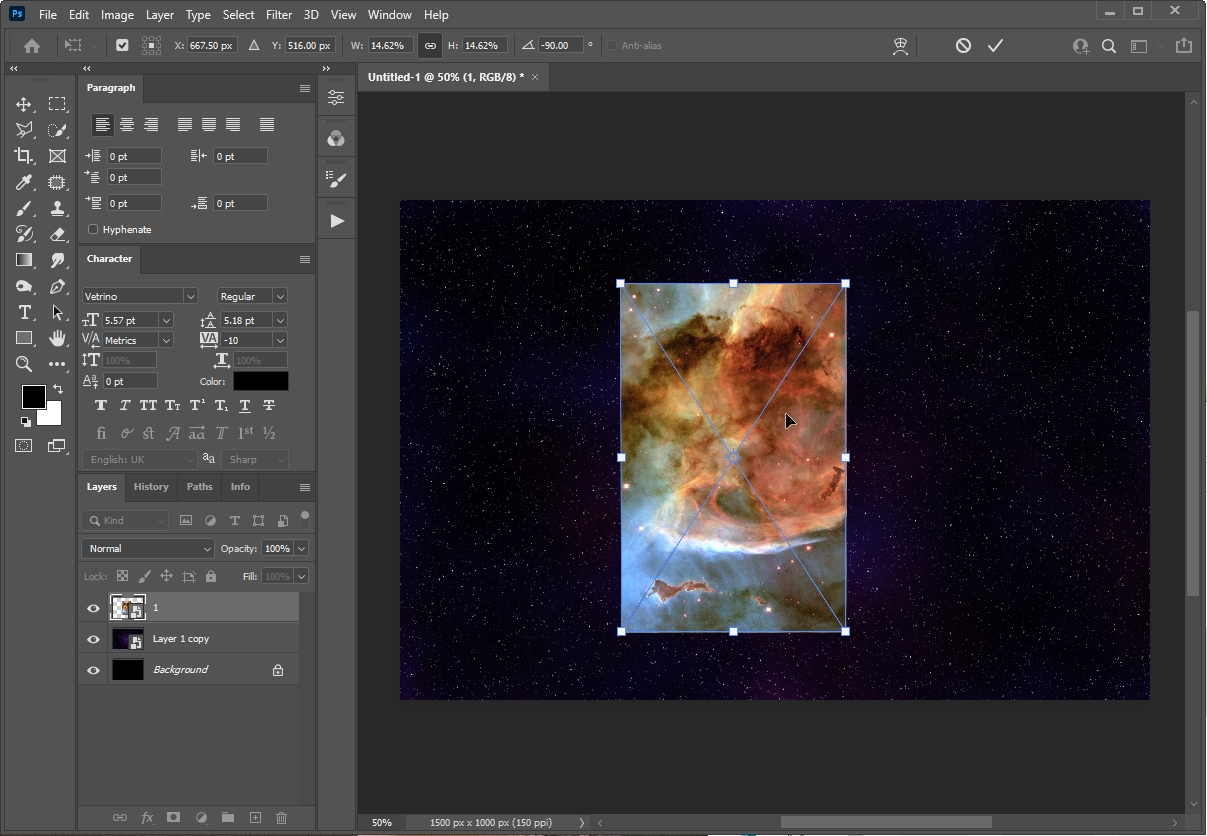The height and width of the screenshot is (836, 1207).
Task: Toggle layer filter on/off switch
Action: [305, 518]
